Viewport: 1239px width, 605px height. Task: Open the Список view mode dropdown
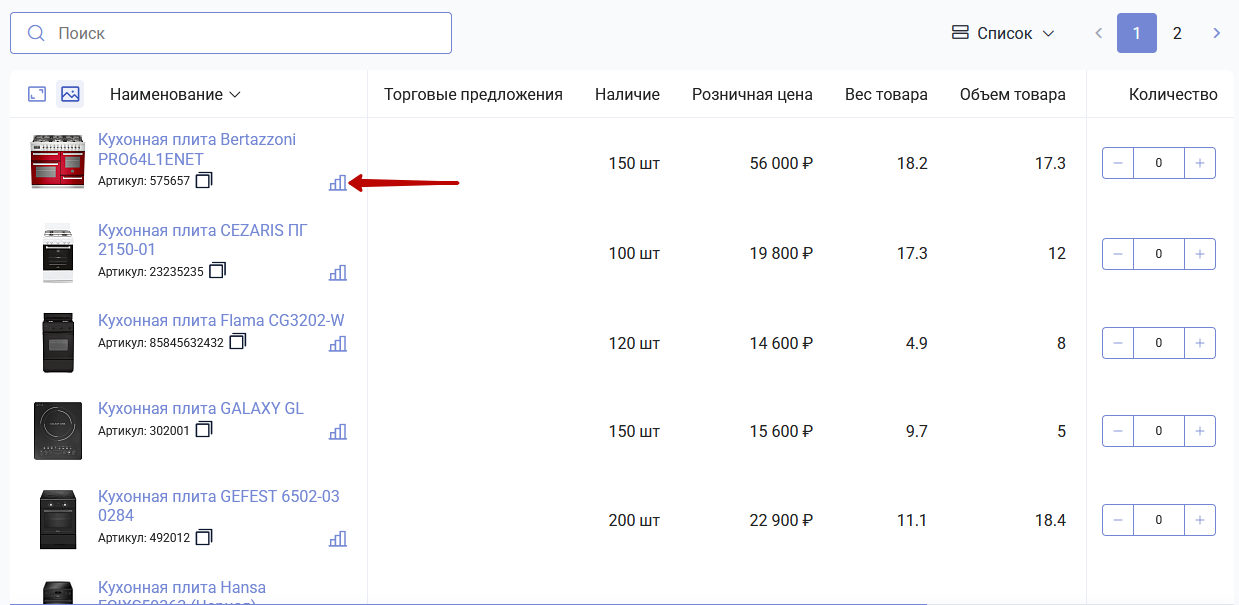pyautogui.click(x=1003, y=33)
